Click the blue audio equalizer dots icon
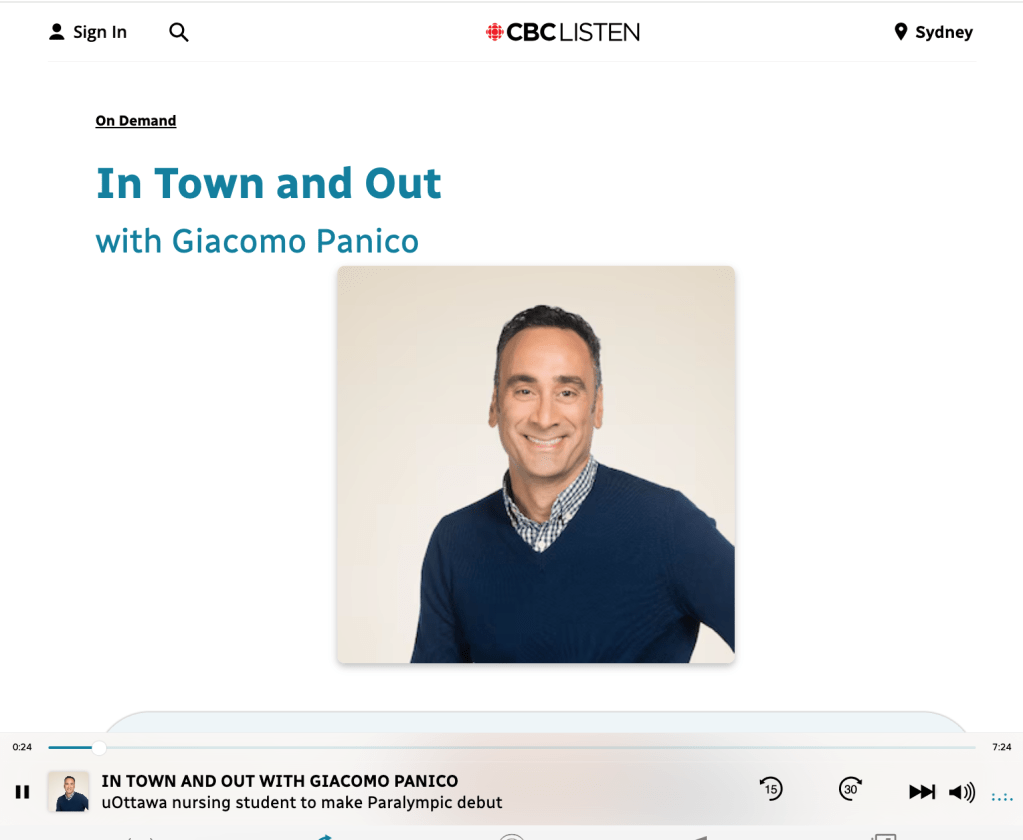1023x840 pixels. pyautogui.click(x=1002, y=797)
